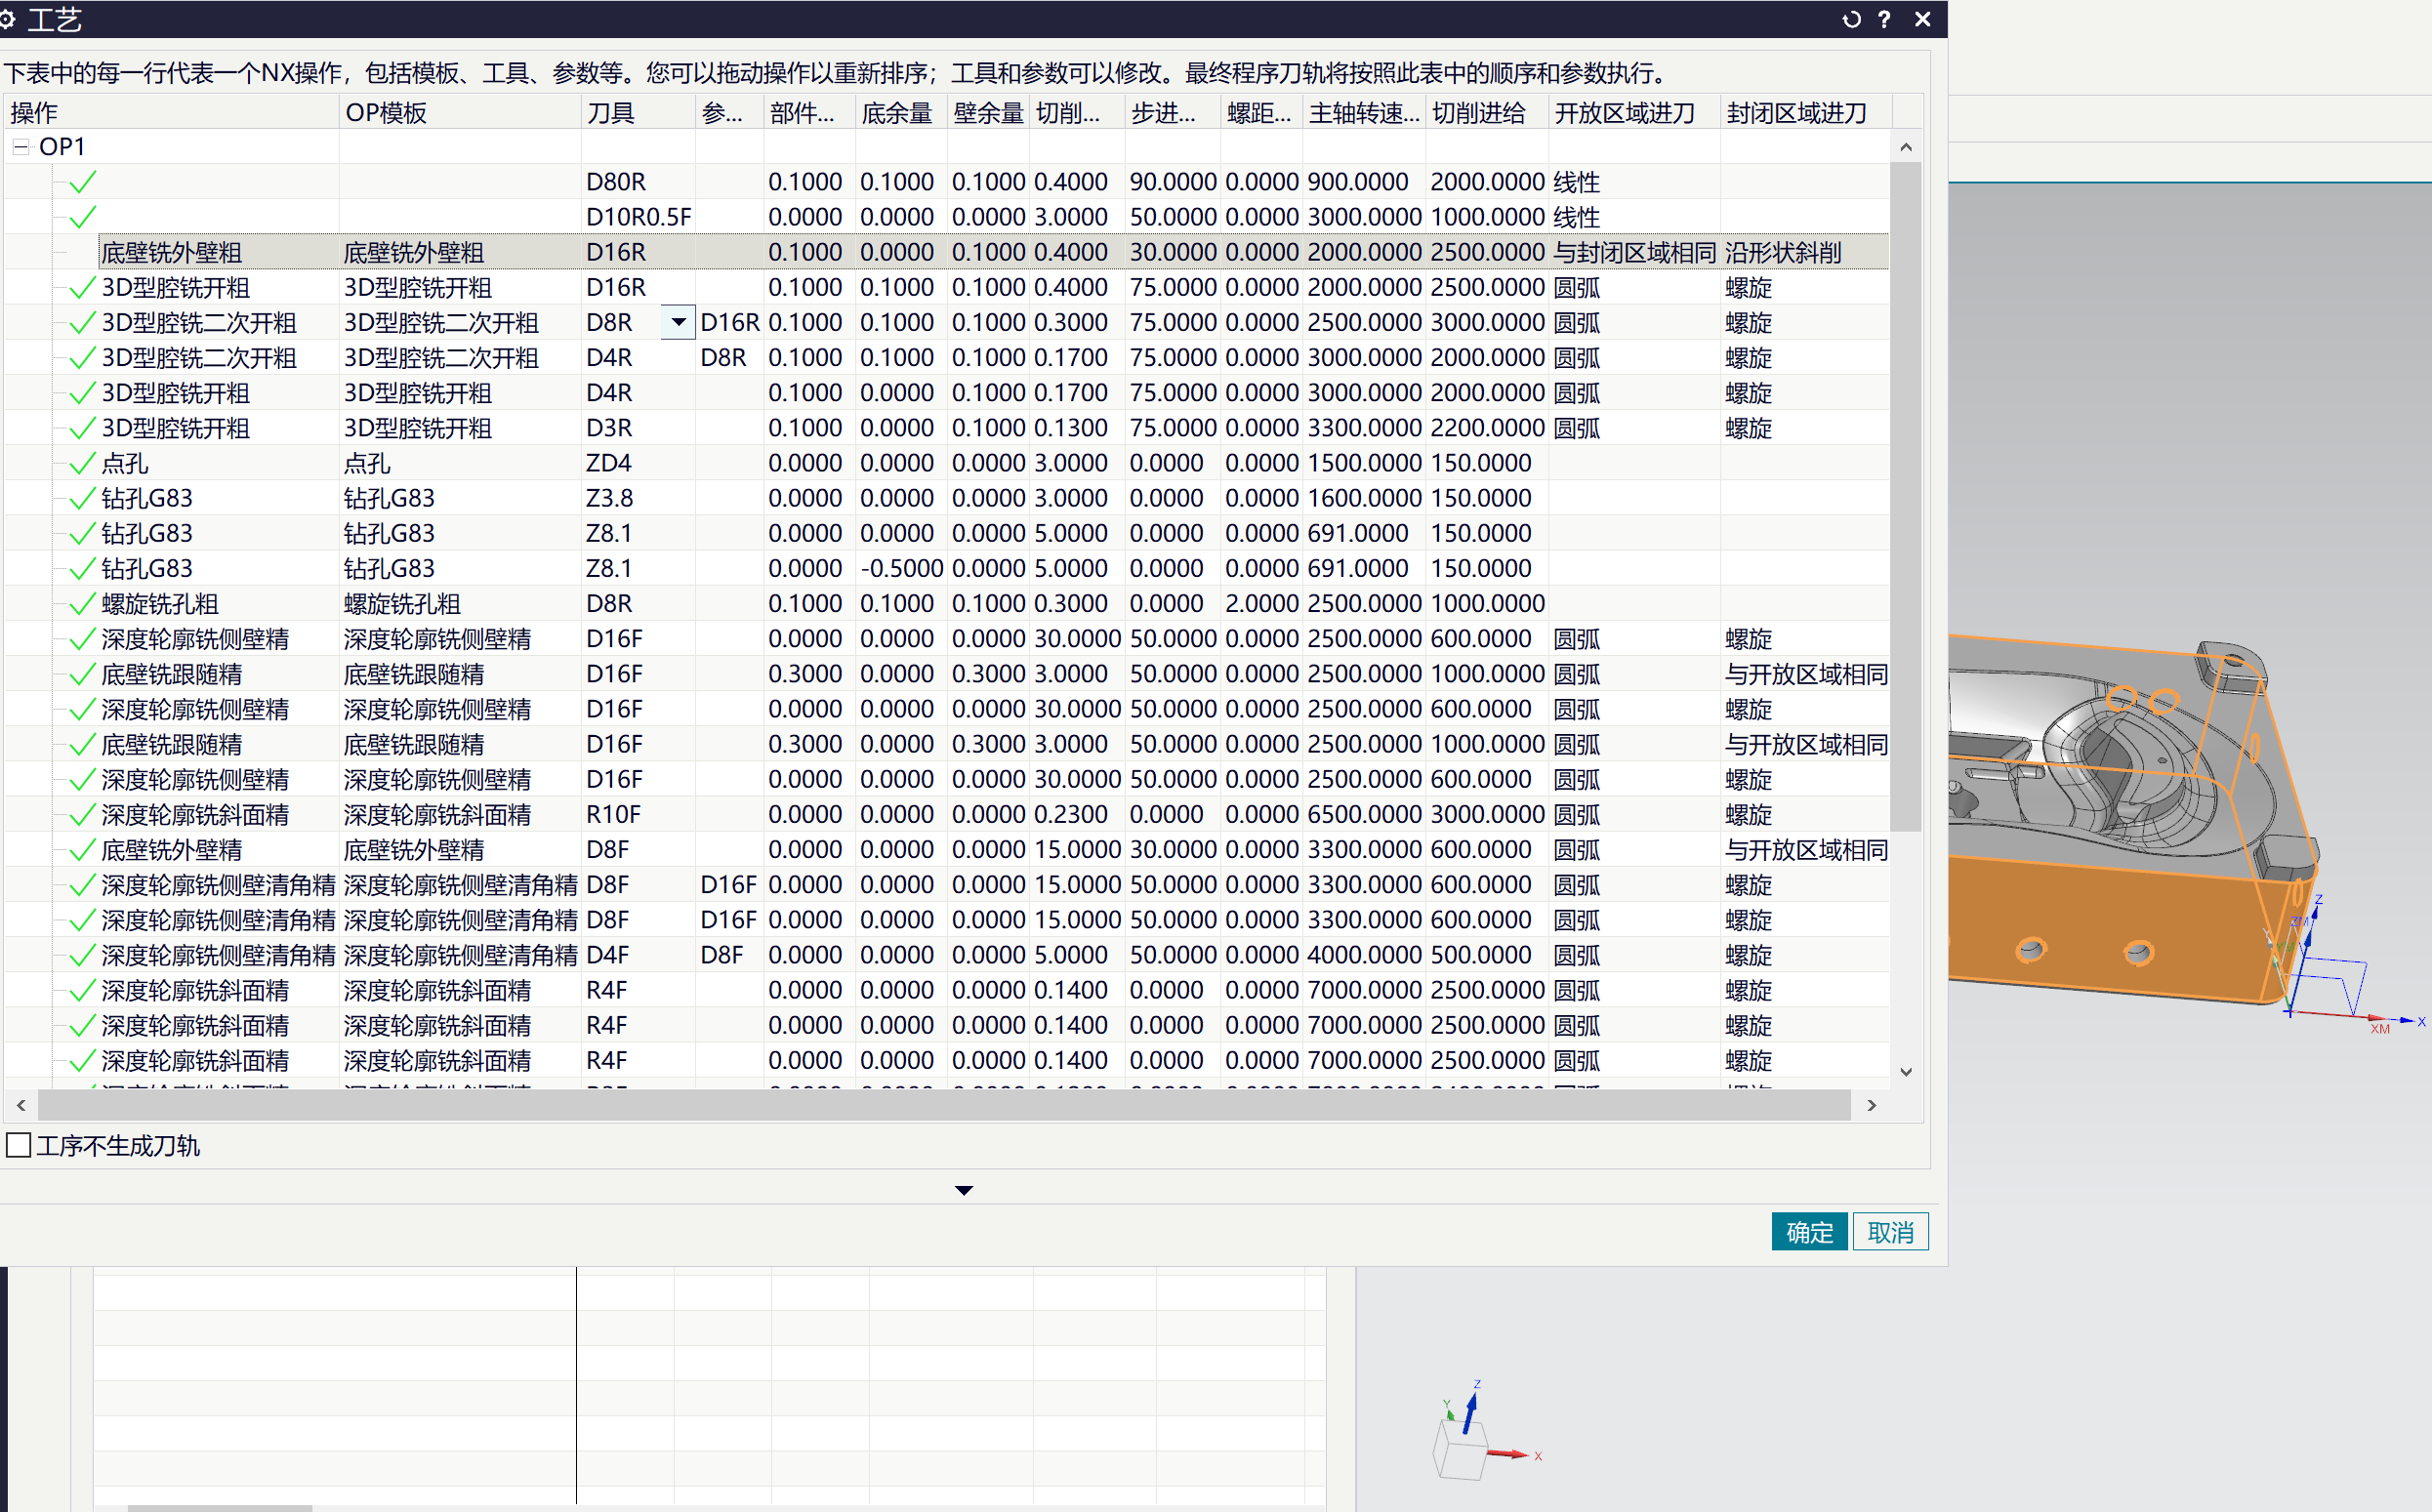Click the OP模板 column header

460,113
